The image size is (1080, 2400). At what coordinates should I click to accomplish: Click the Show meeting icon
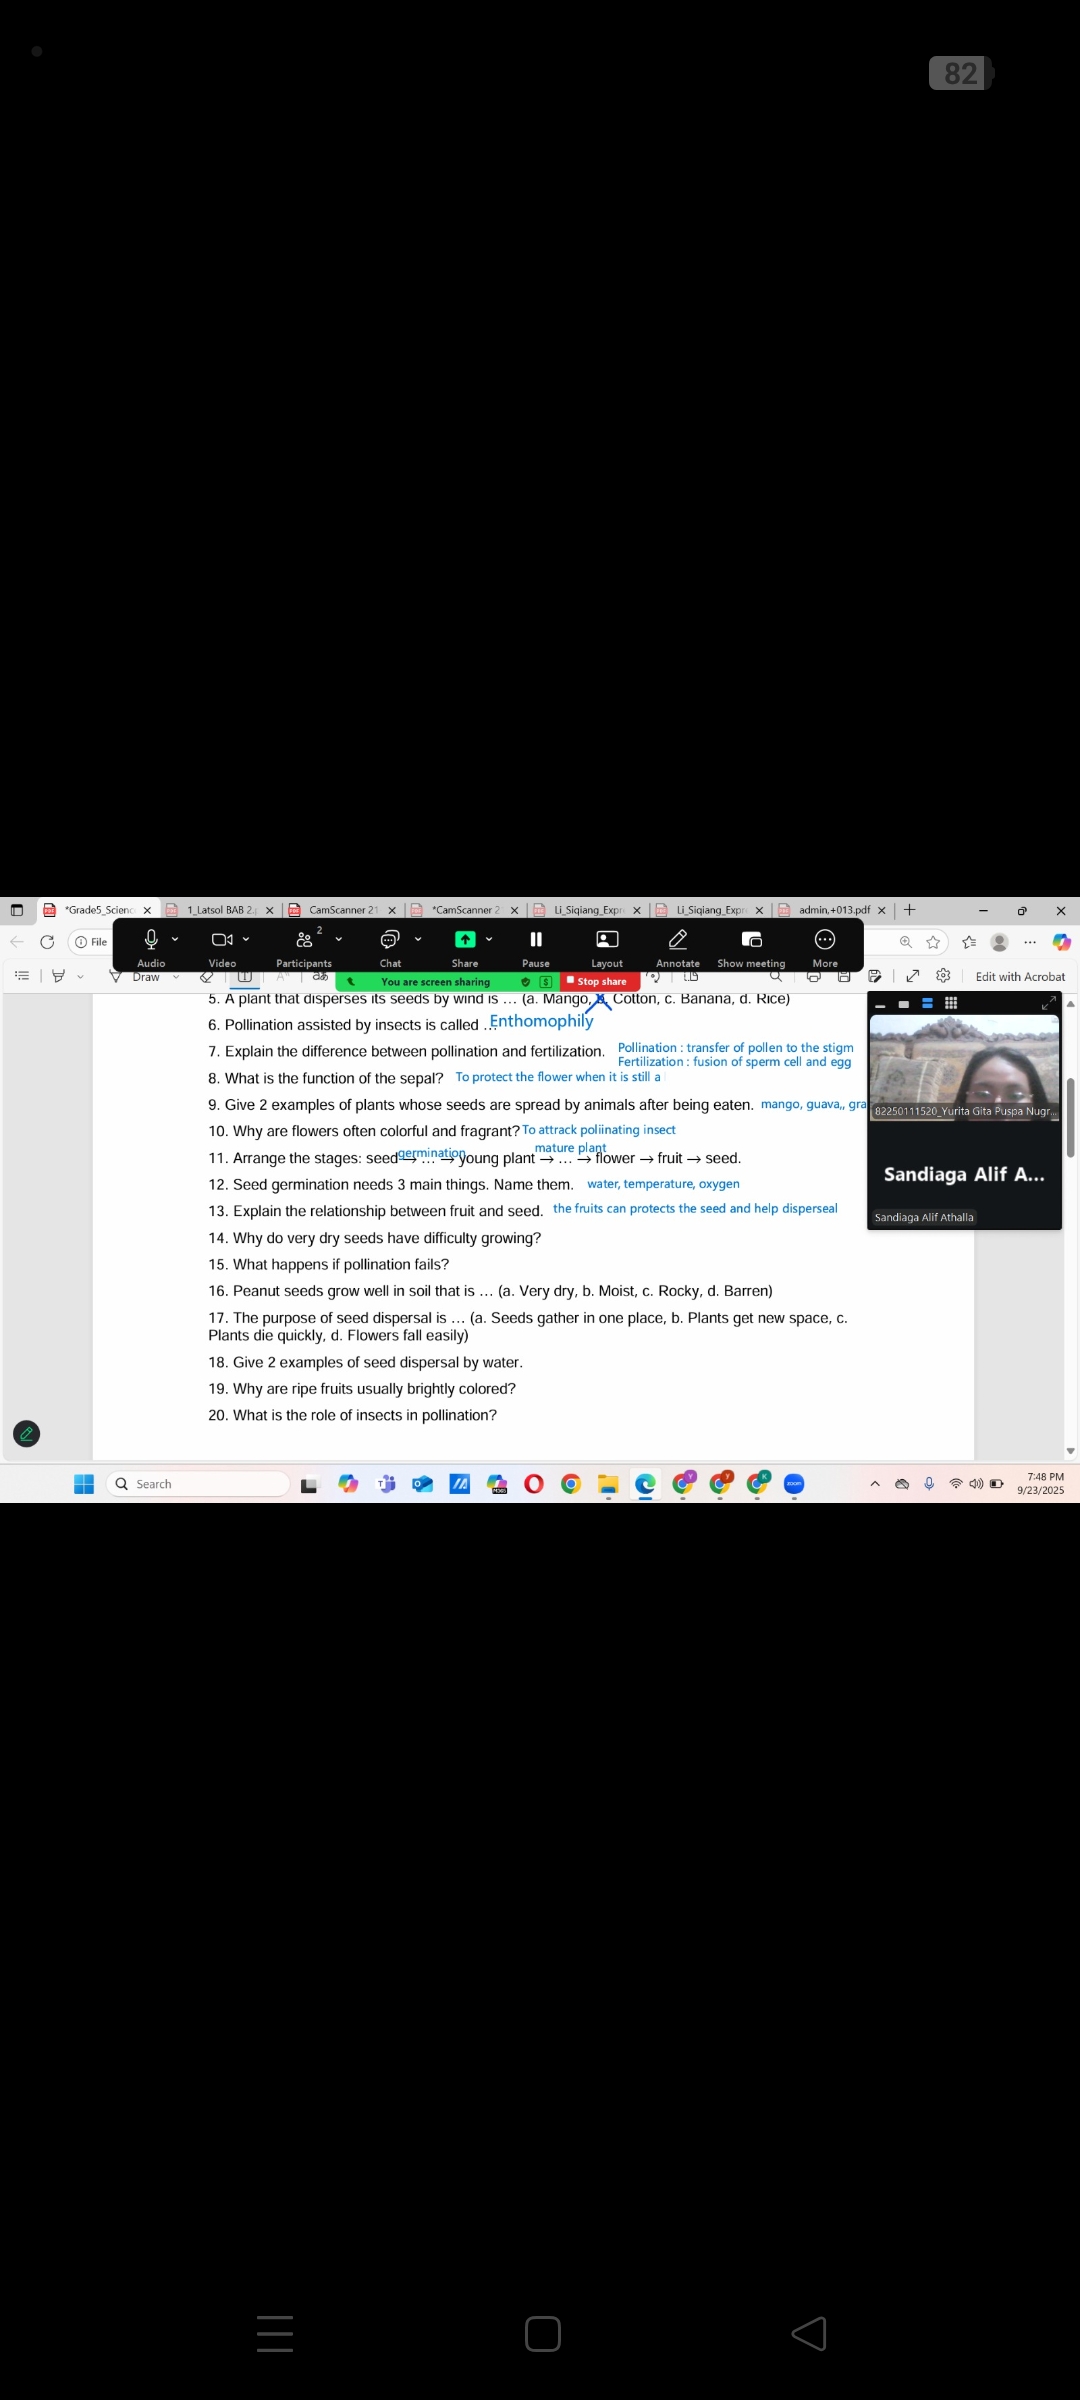751,940
